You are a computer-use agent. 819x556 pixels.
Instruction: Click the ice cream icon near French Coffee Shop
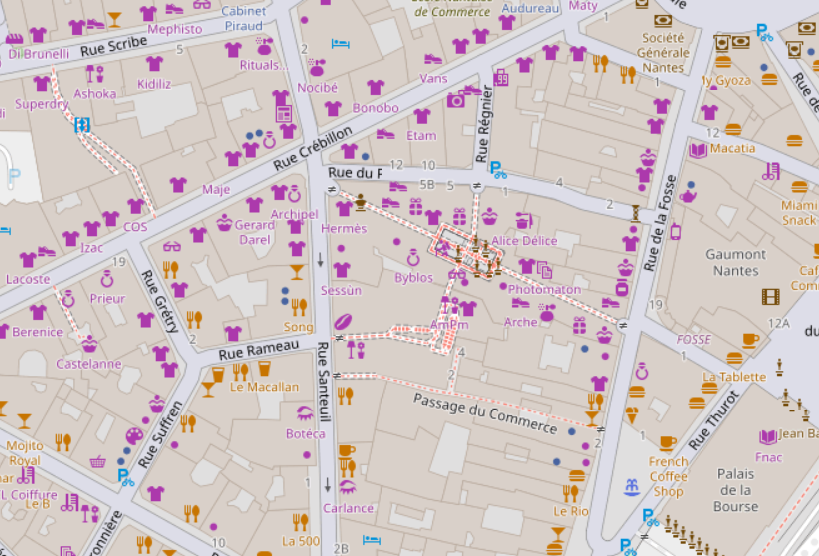coord(631,415)
